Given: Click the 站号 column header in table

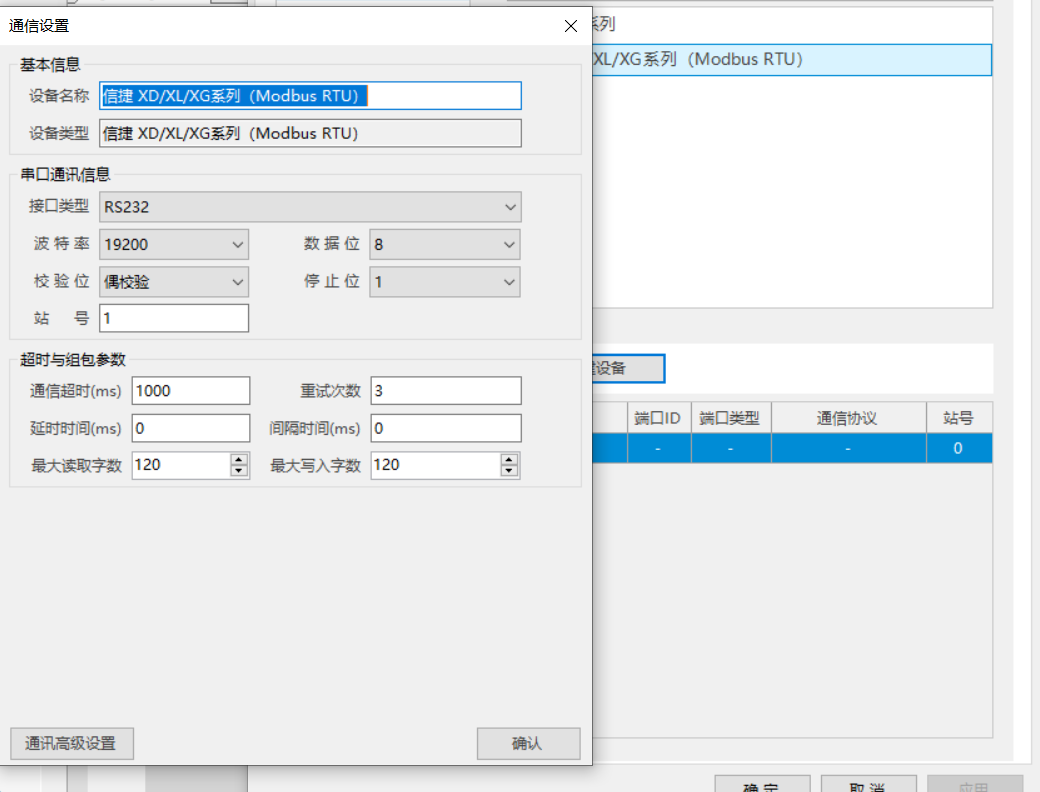Looking at the screenshot, I should pos(959,418).
